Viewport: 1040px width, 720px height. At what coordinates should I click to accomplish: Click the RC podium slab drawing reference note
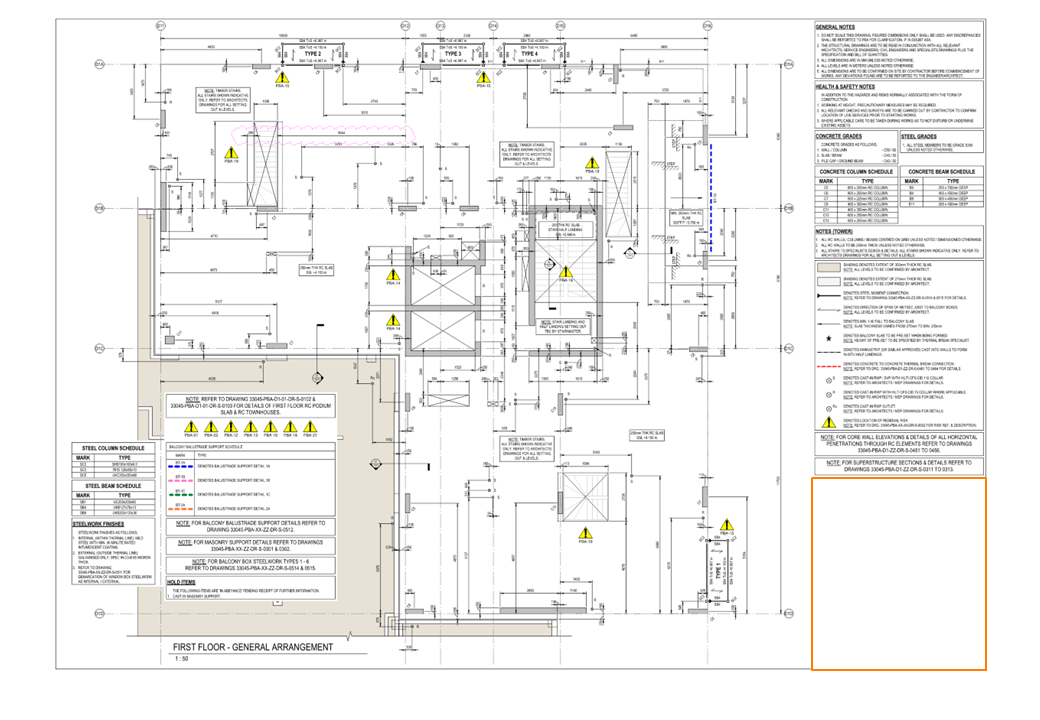click(251, 406)
